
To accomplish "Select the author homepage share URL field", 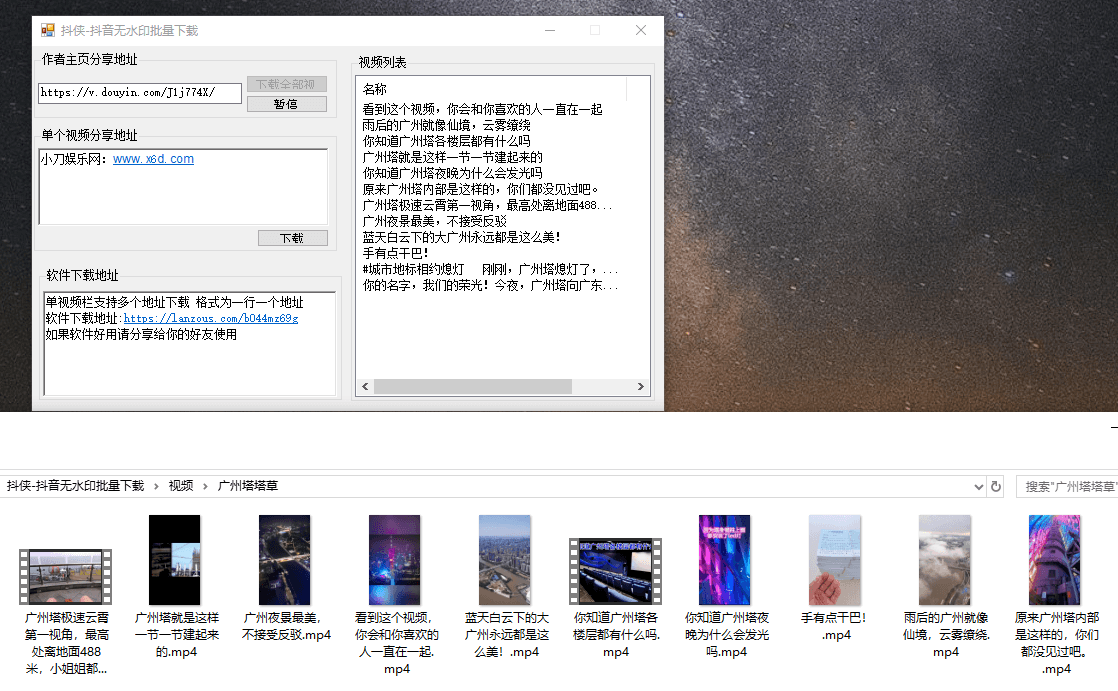I will pyautogui.click(x=138, y=93).
